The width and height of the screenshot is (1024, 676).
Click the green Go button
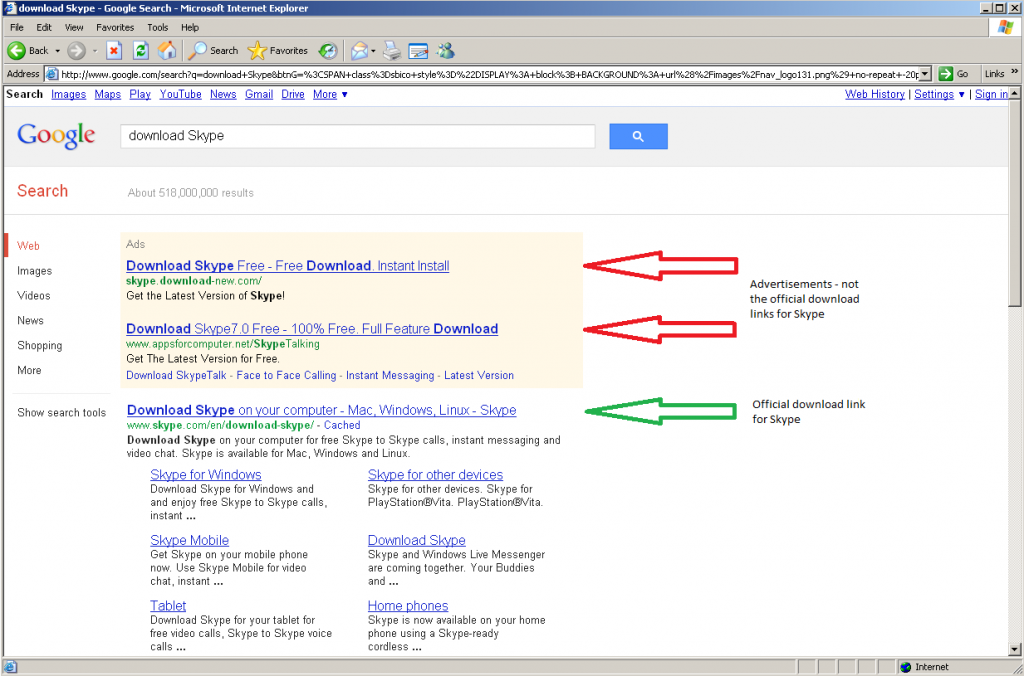953,74
